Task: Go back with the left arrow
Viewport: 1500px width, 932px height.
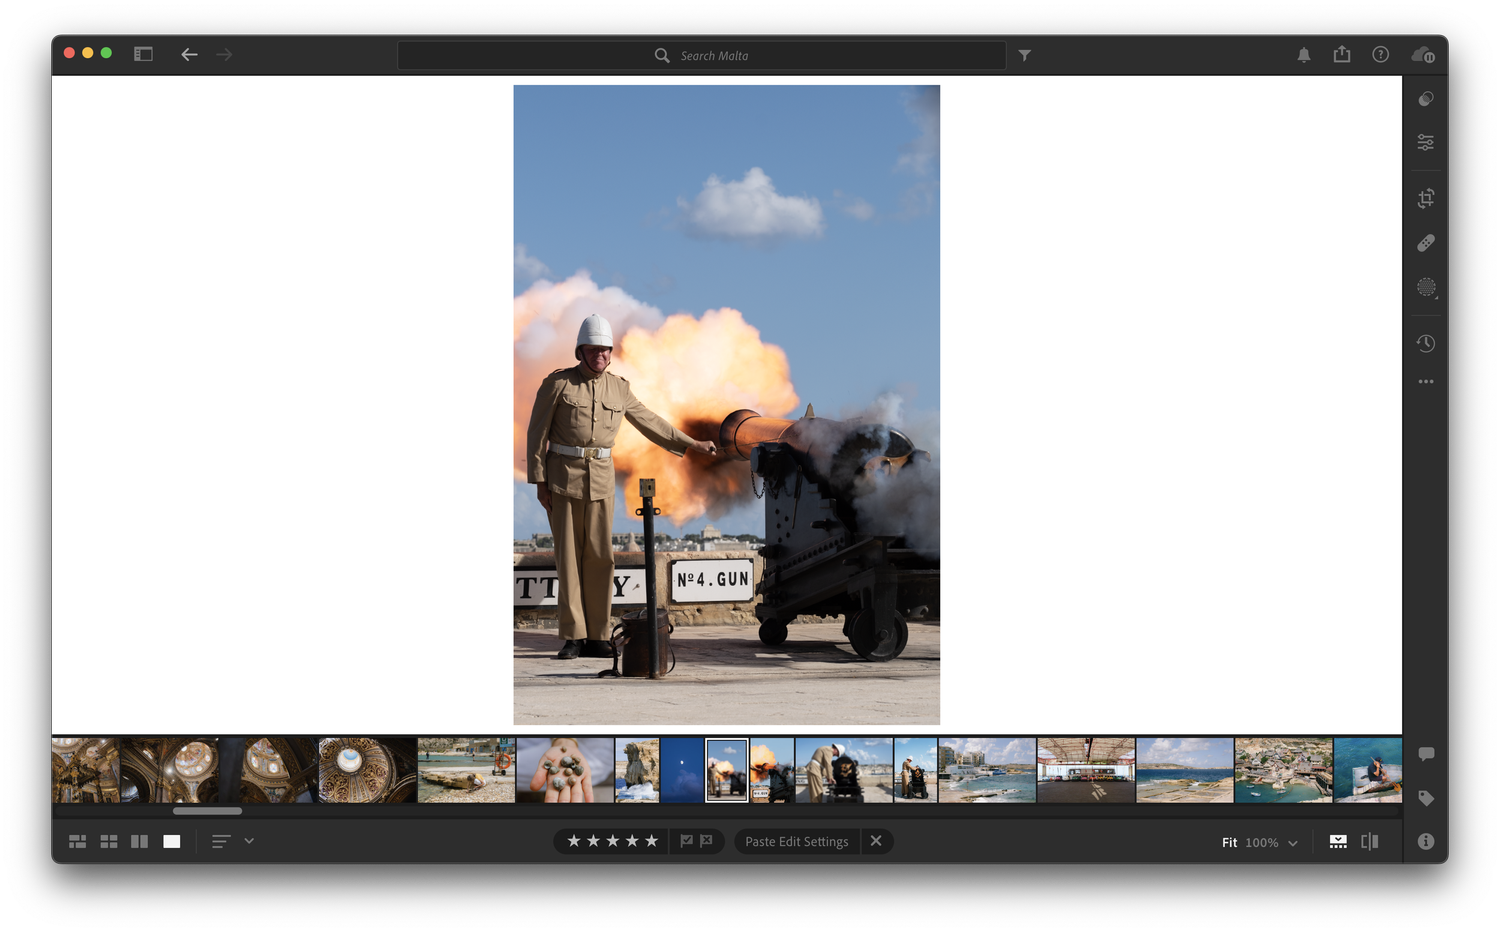Action: (x=189, y=55)
